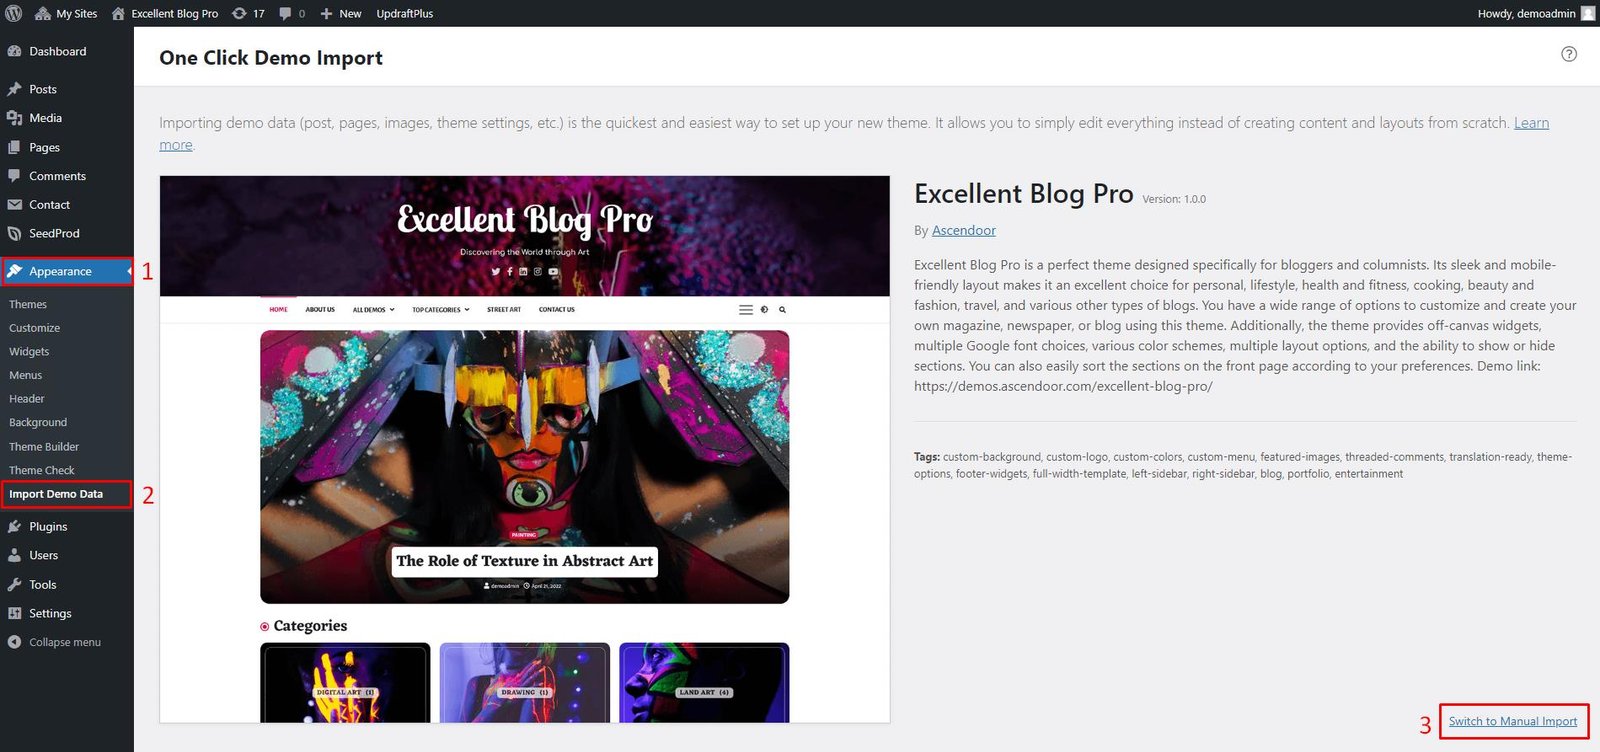Viewport: 1600px width, 752px height.
Task: Toggle the dark mode icon in preview
Action: pyautogui.click(x=764, y=310)
